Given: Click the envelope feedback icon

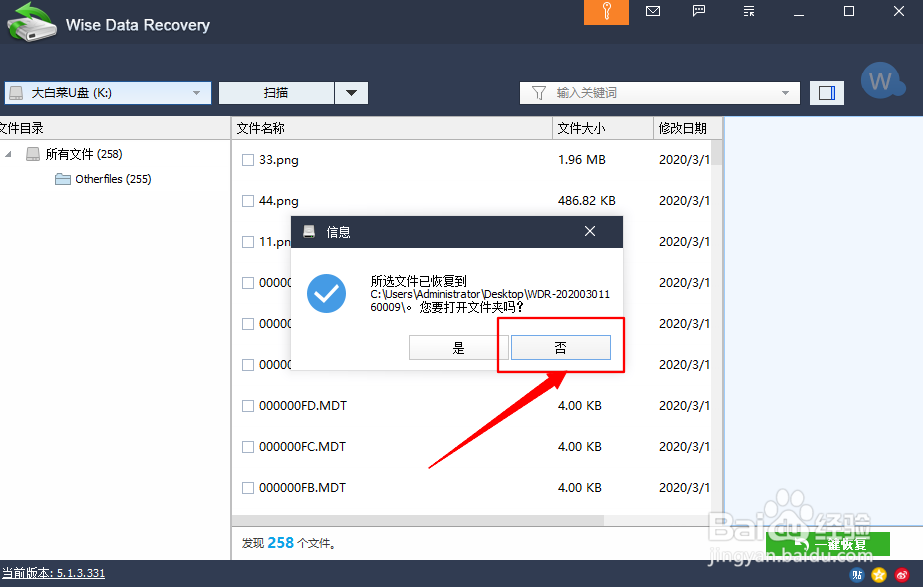Looking at the screenshot, I should (652, 13).
